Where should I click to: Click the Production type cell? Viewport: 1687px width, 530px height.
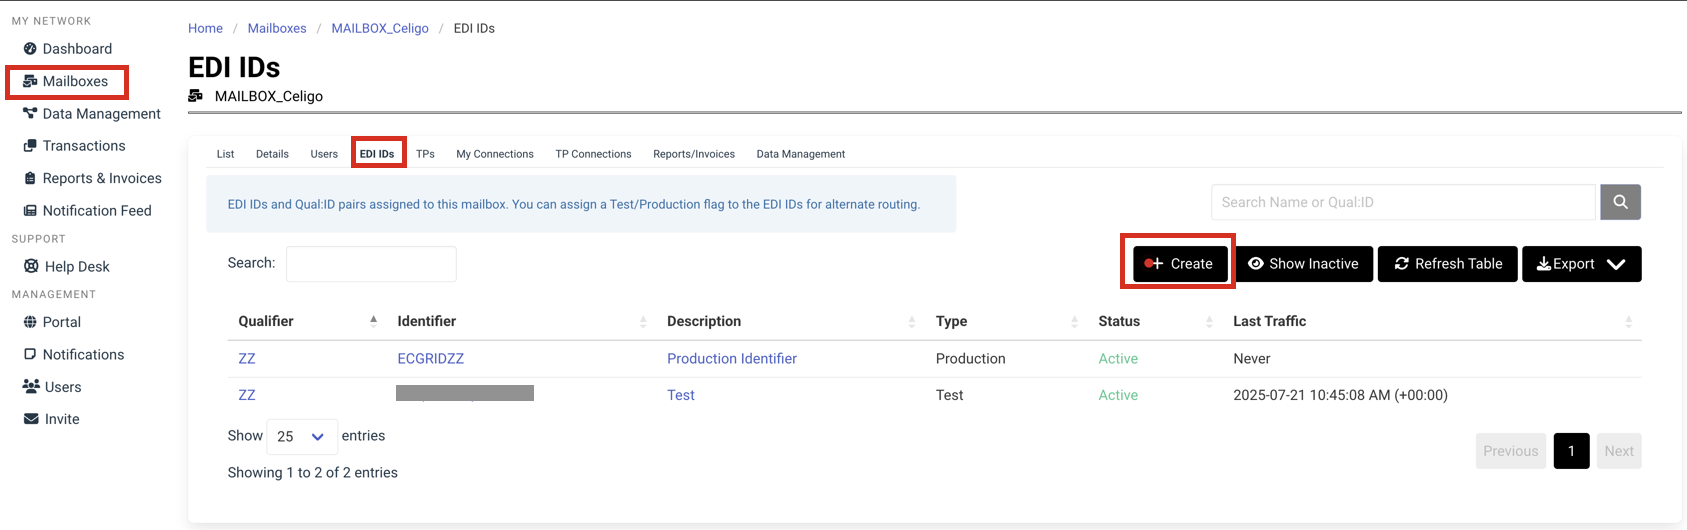971,359
